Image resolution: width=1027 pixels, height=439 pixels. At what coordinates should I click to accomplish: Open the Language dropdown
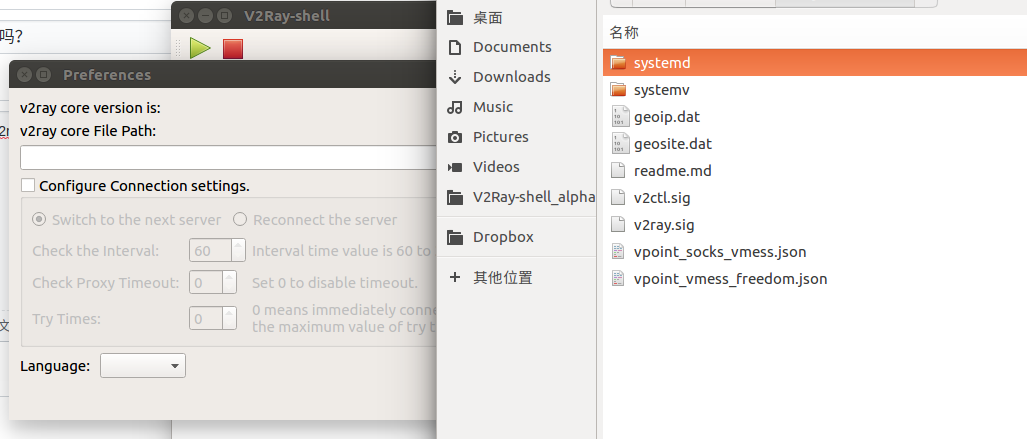pyautogui.click(x=143, y=366)
